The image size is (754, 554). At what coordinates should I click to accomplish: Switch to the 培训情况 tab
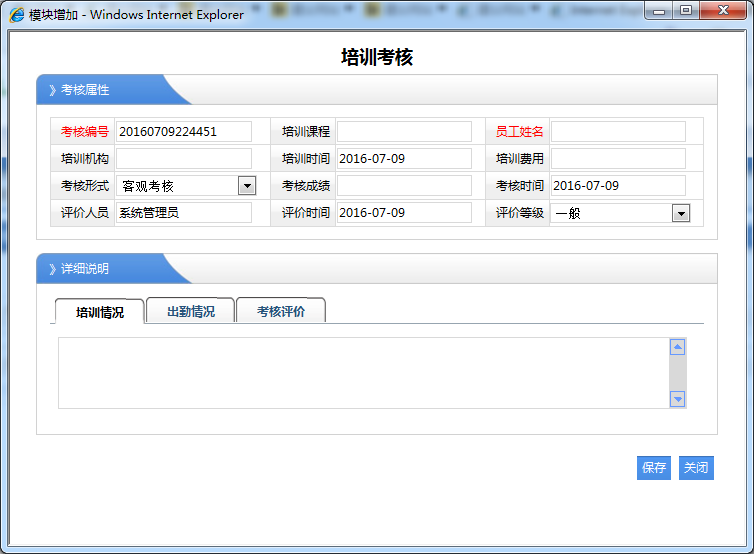[x=100, y=312]
